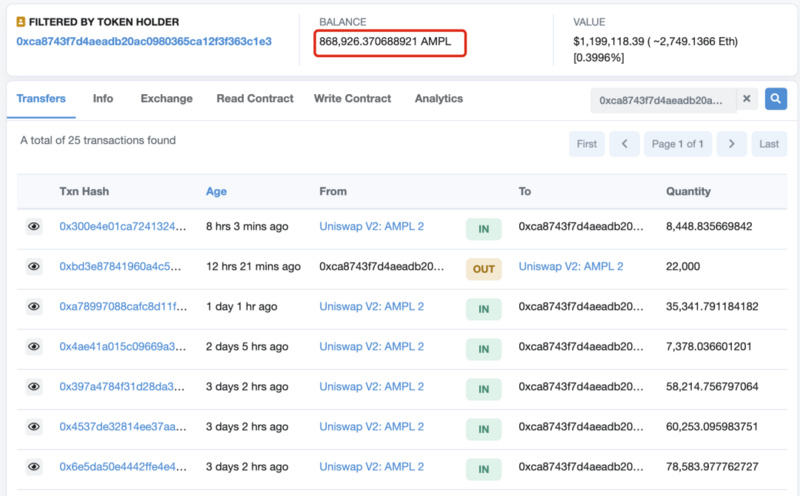Viewport: 800px width, 496px height.
Task: Open Uniswap V2: AMPL 2 sender, 2 days row
Action: (371, 346)
